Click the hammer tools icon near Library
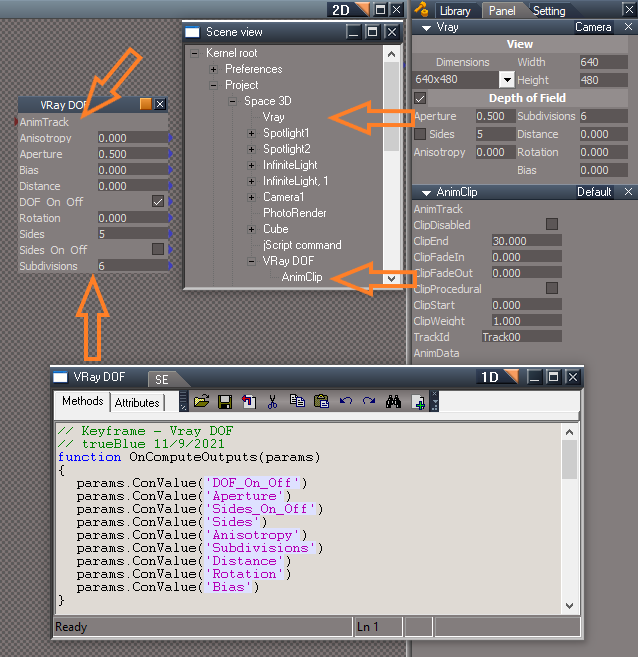 pos(422,9)
